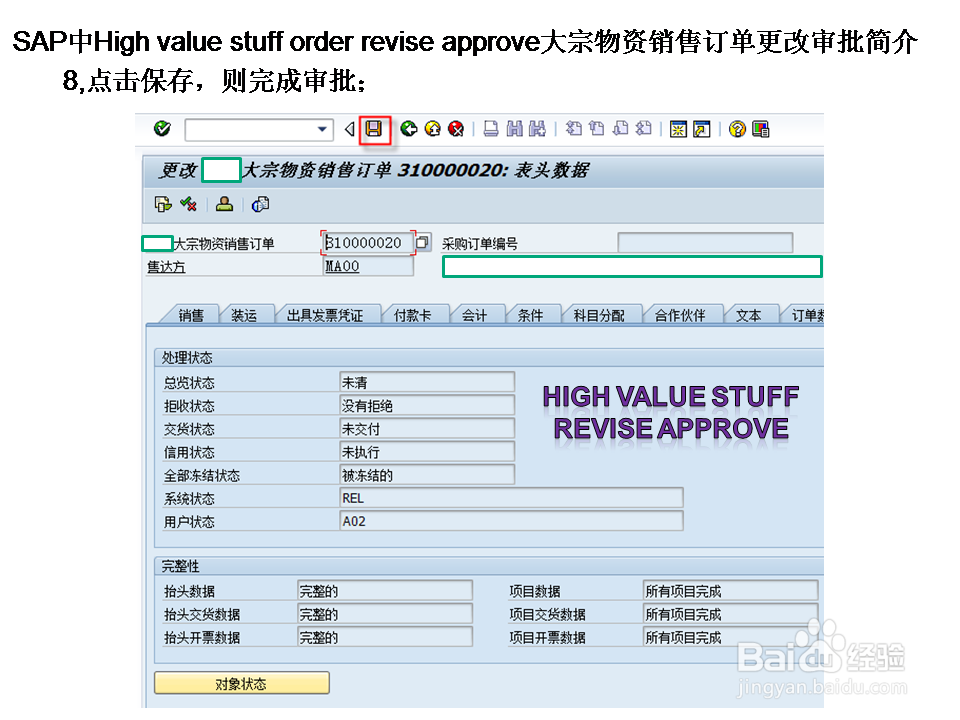This screenshot has height=720, width=960.
Task: Click the 采购订单编号 input field
Action: click(x=705, y=243)
